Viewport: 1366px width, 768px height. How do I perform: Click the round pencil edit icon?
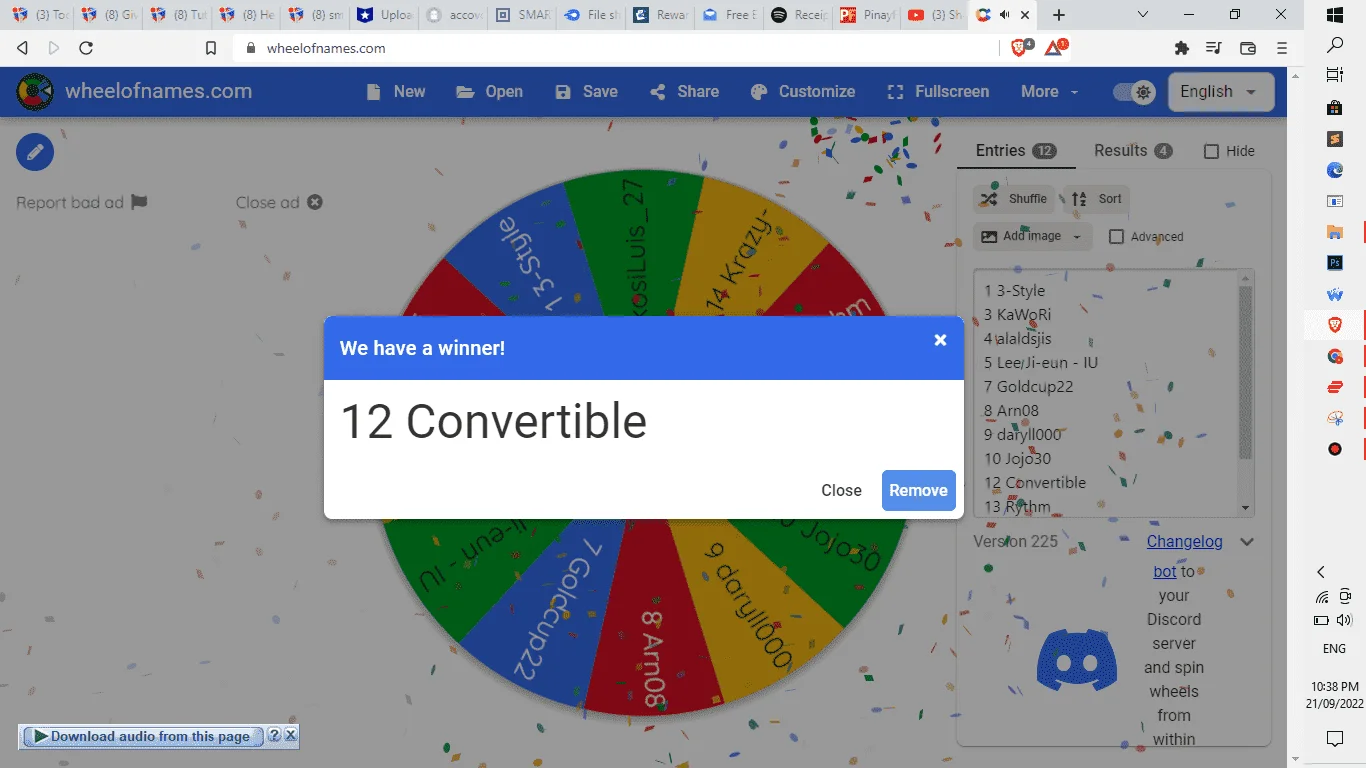tap(35, 152)
